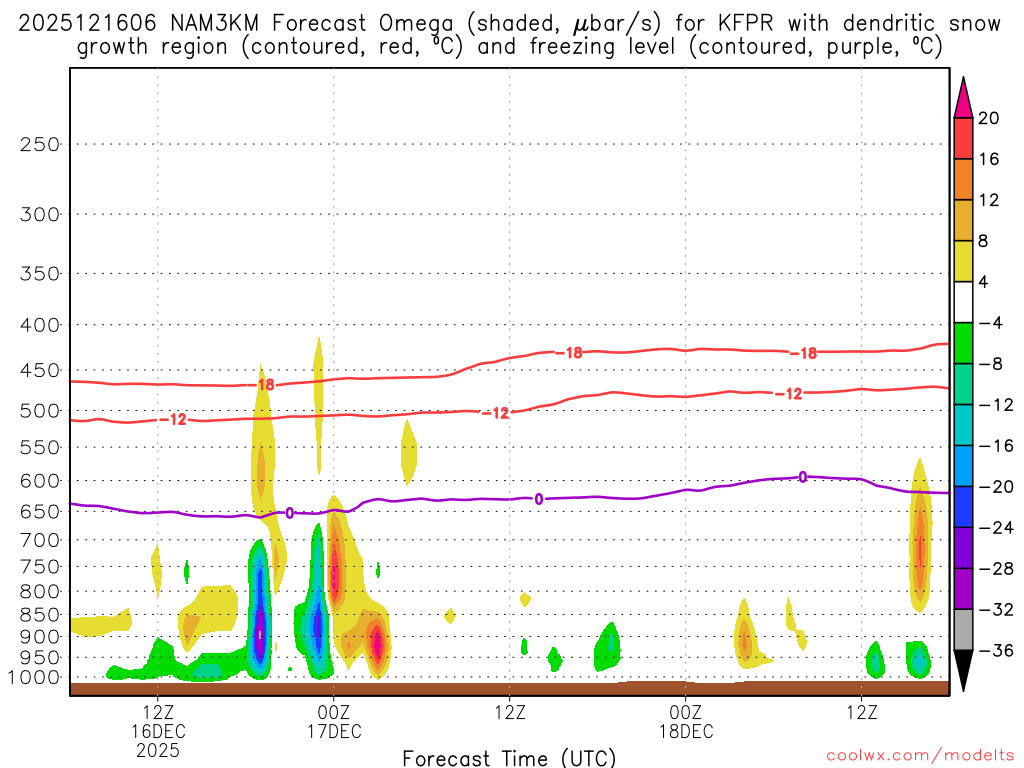1024x768 pixels.
Task: Click the 700 pressure axis label
Action: pos(40,540)
